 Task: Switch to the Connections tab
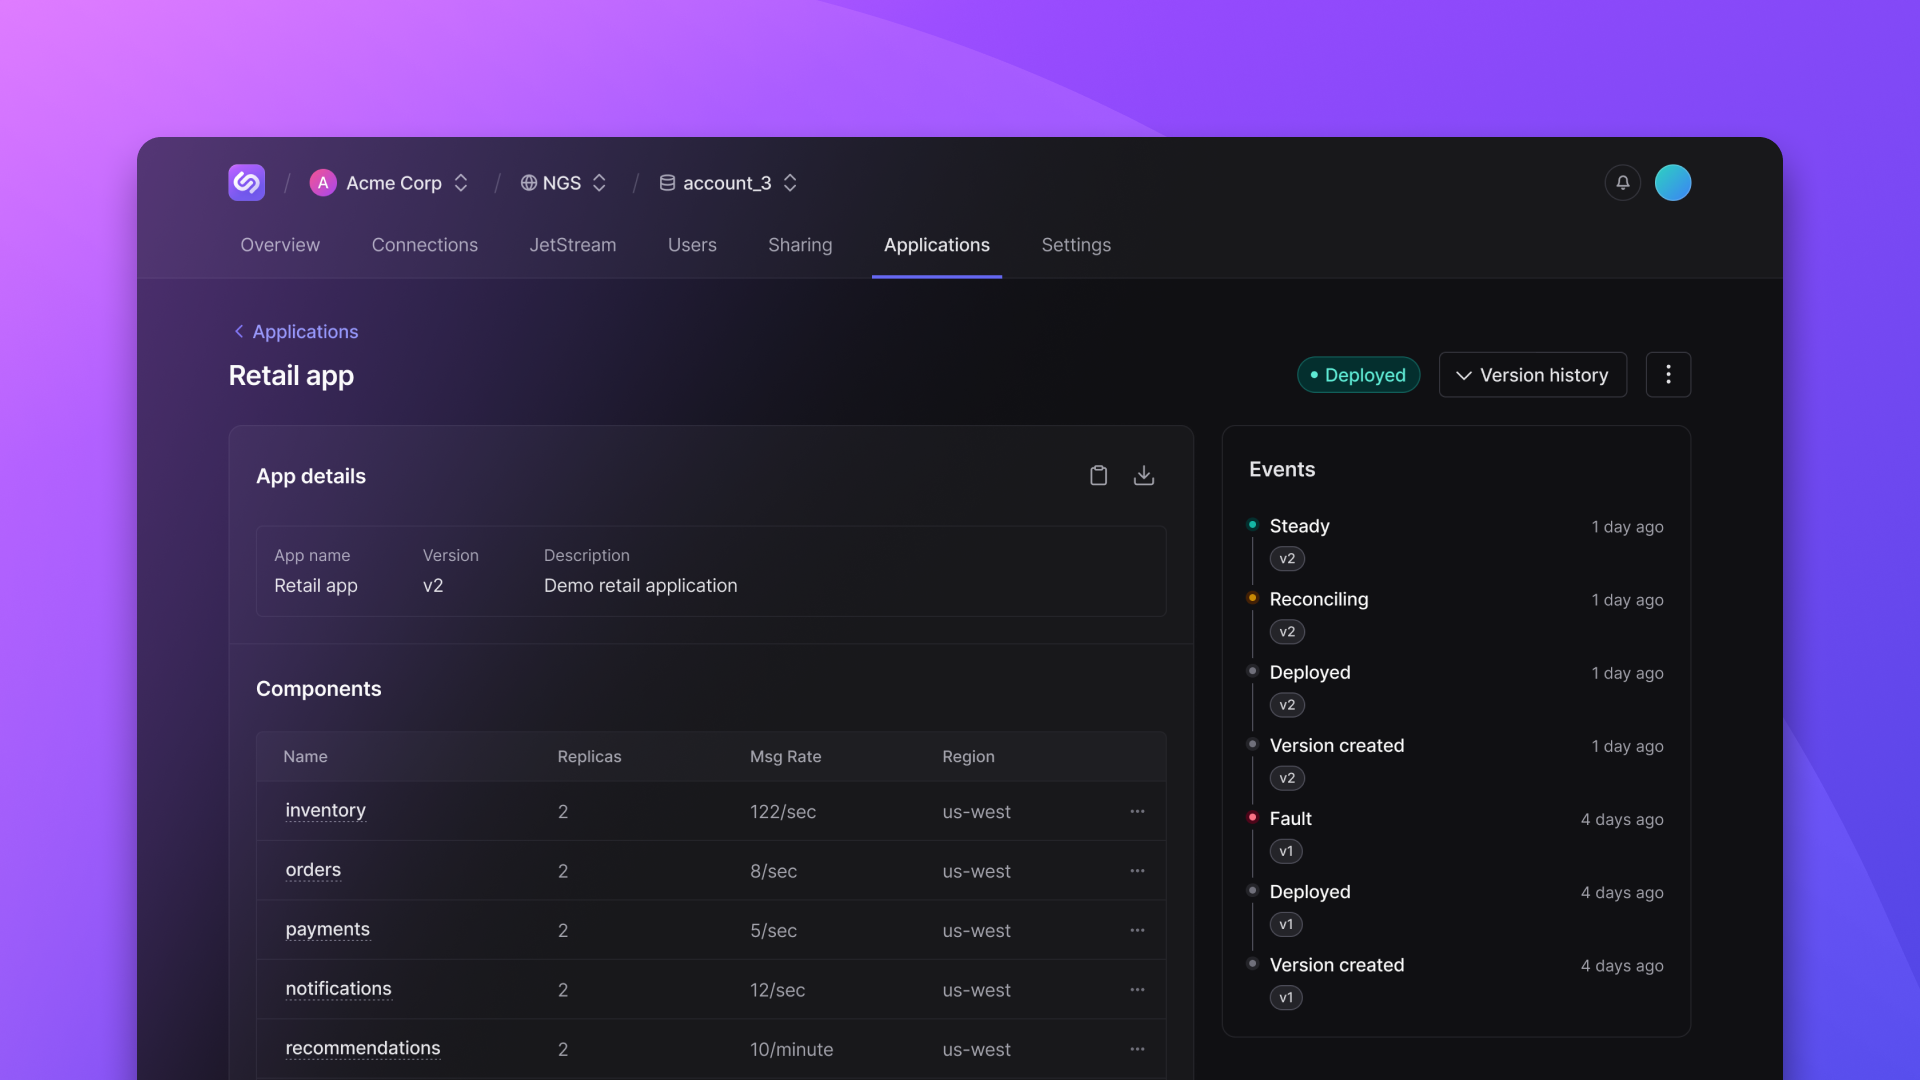click(425, 245)
